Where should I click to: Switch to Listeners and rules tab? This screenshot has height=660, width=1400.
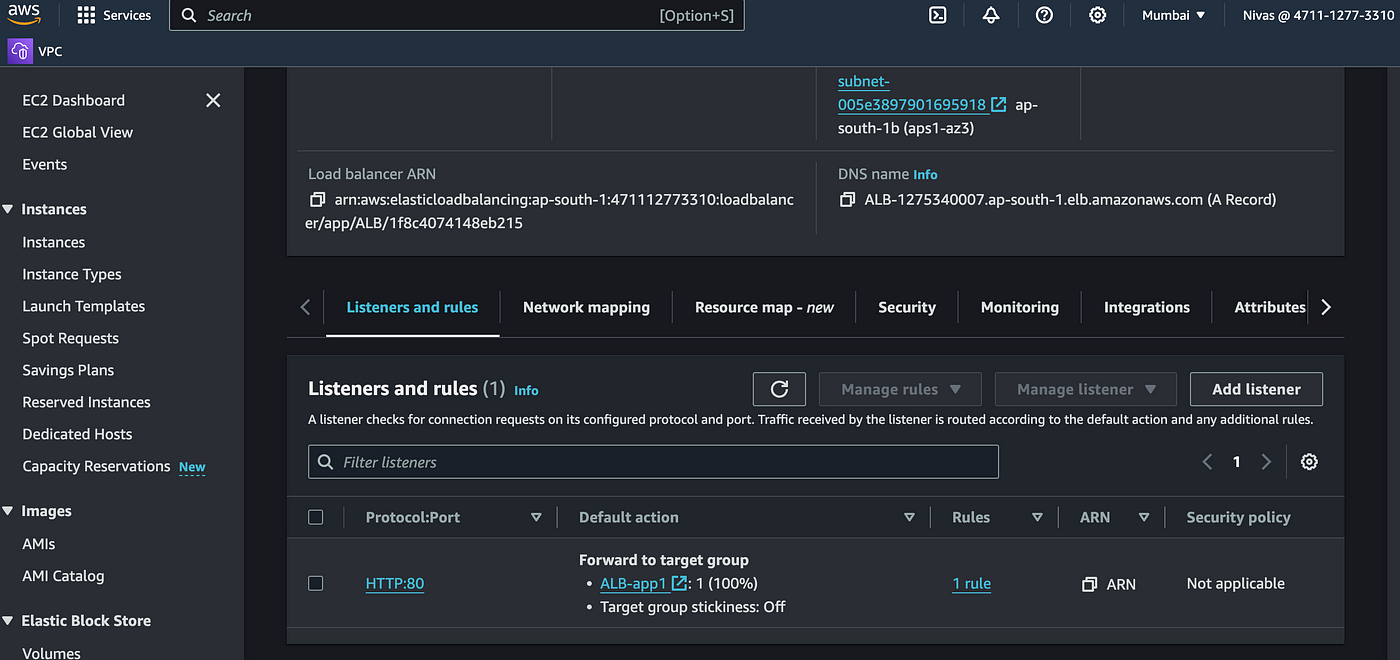pyautogui.click(x=412, y=307)
